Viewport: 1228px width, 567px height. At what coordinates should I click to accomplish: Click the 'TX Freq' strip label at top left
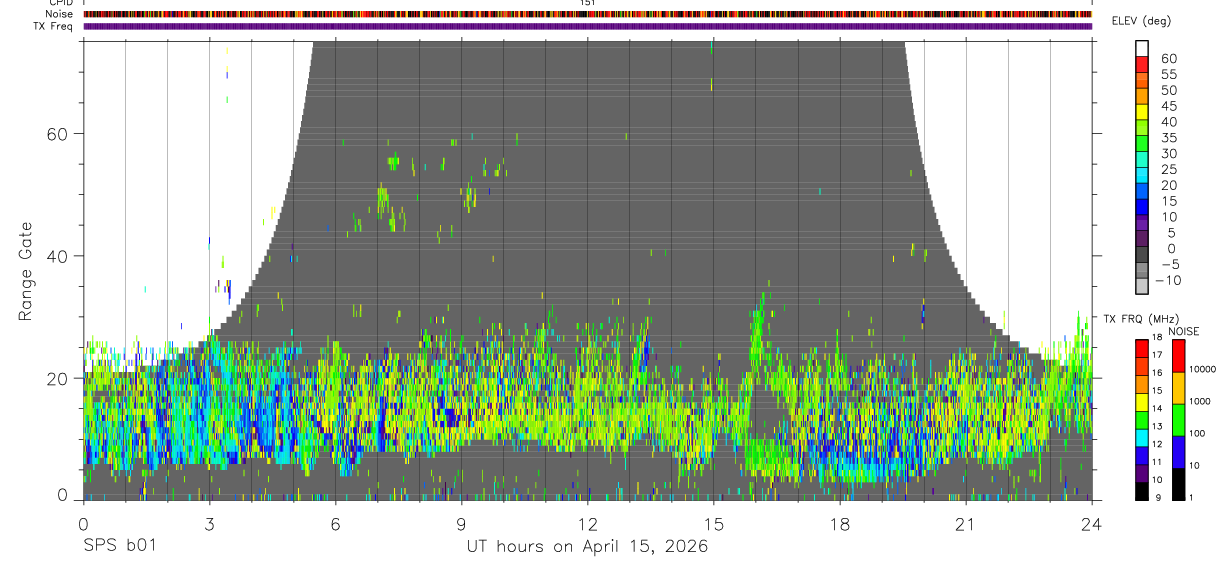pos(54,26)
